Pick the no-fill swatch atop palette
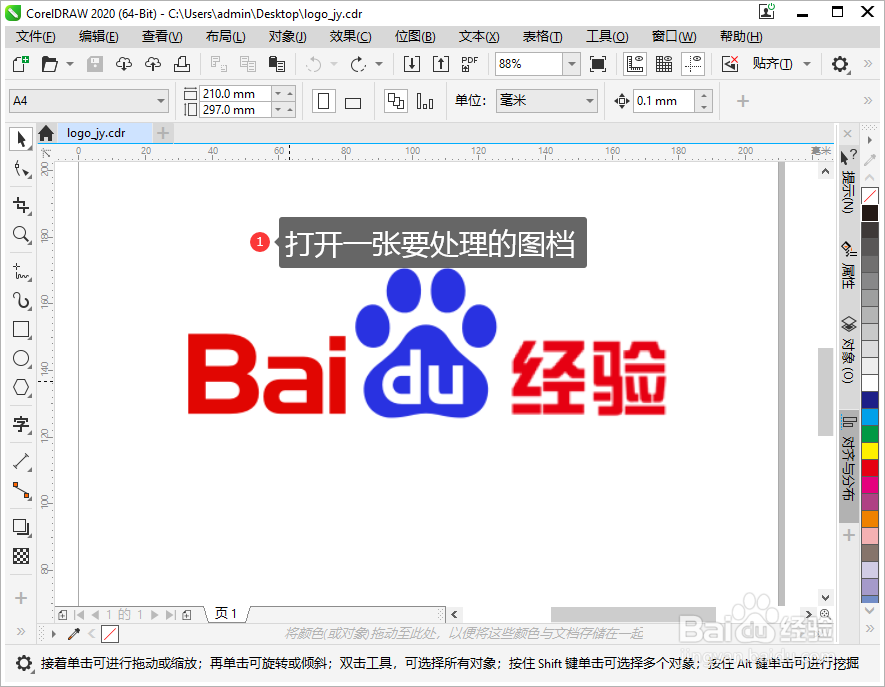 (x=870, y=196)
